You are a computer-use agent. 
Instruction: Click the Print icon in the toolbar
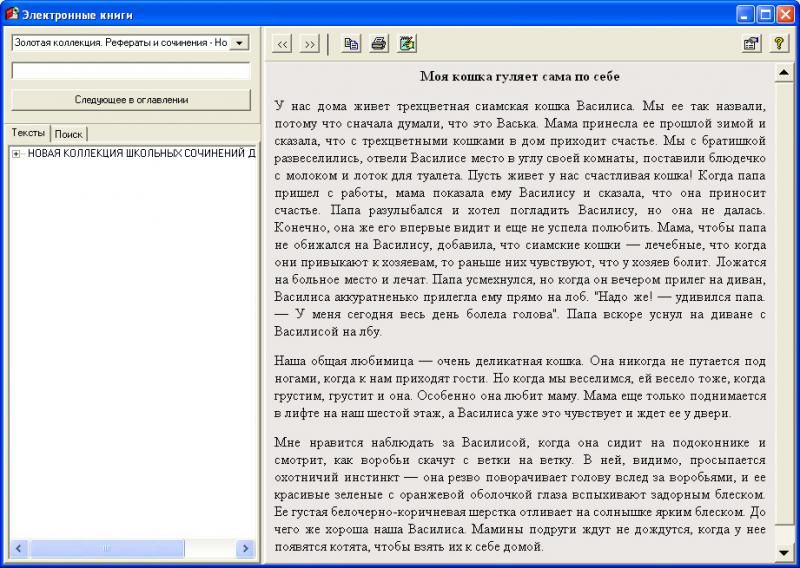click(x=379, y=44)
